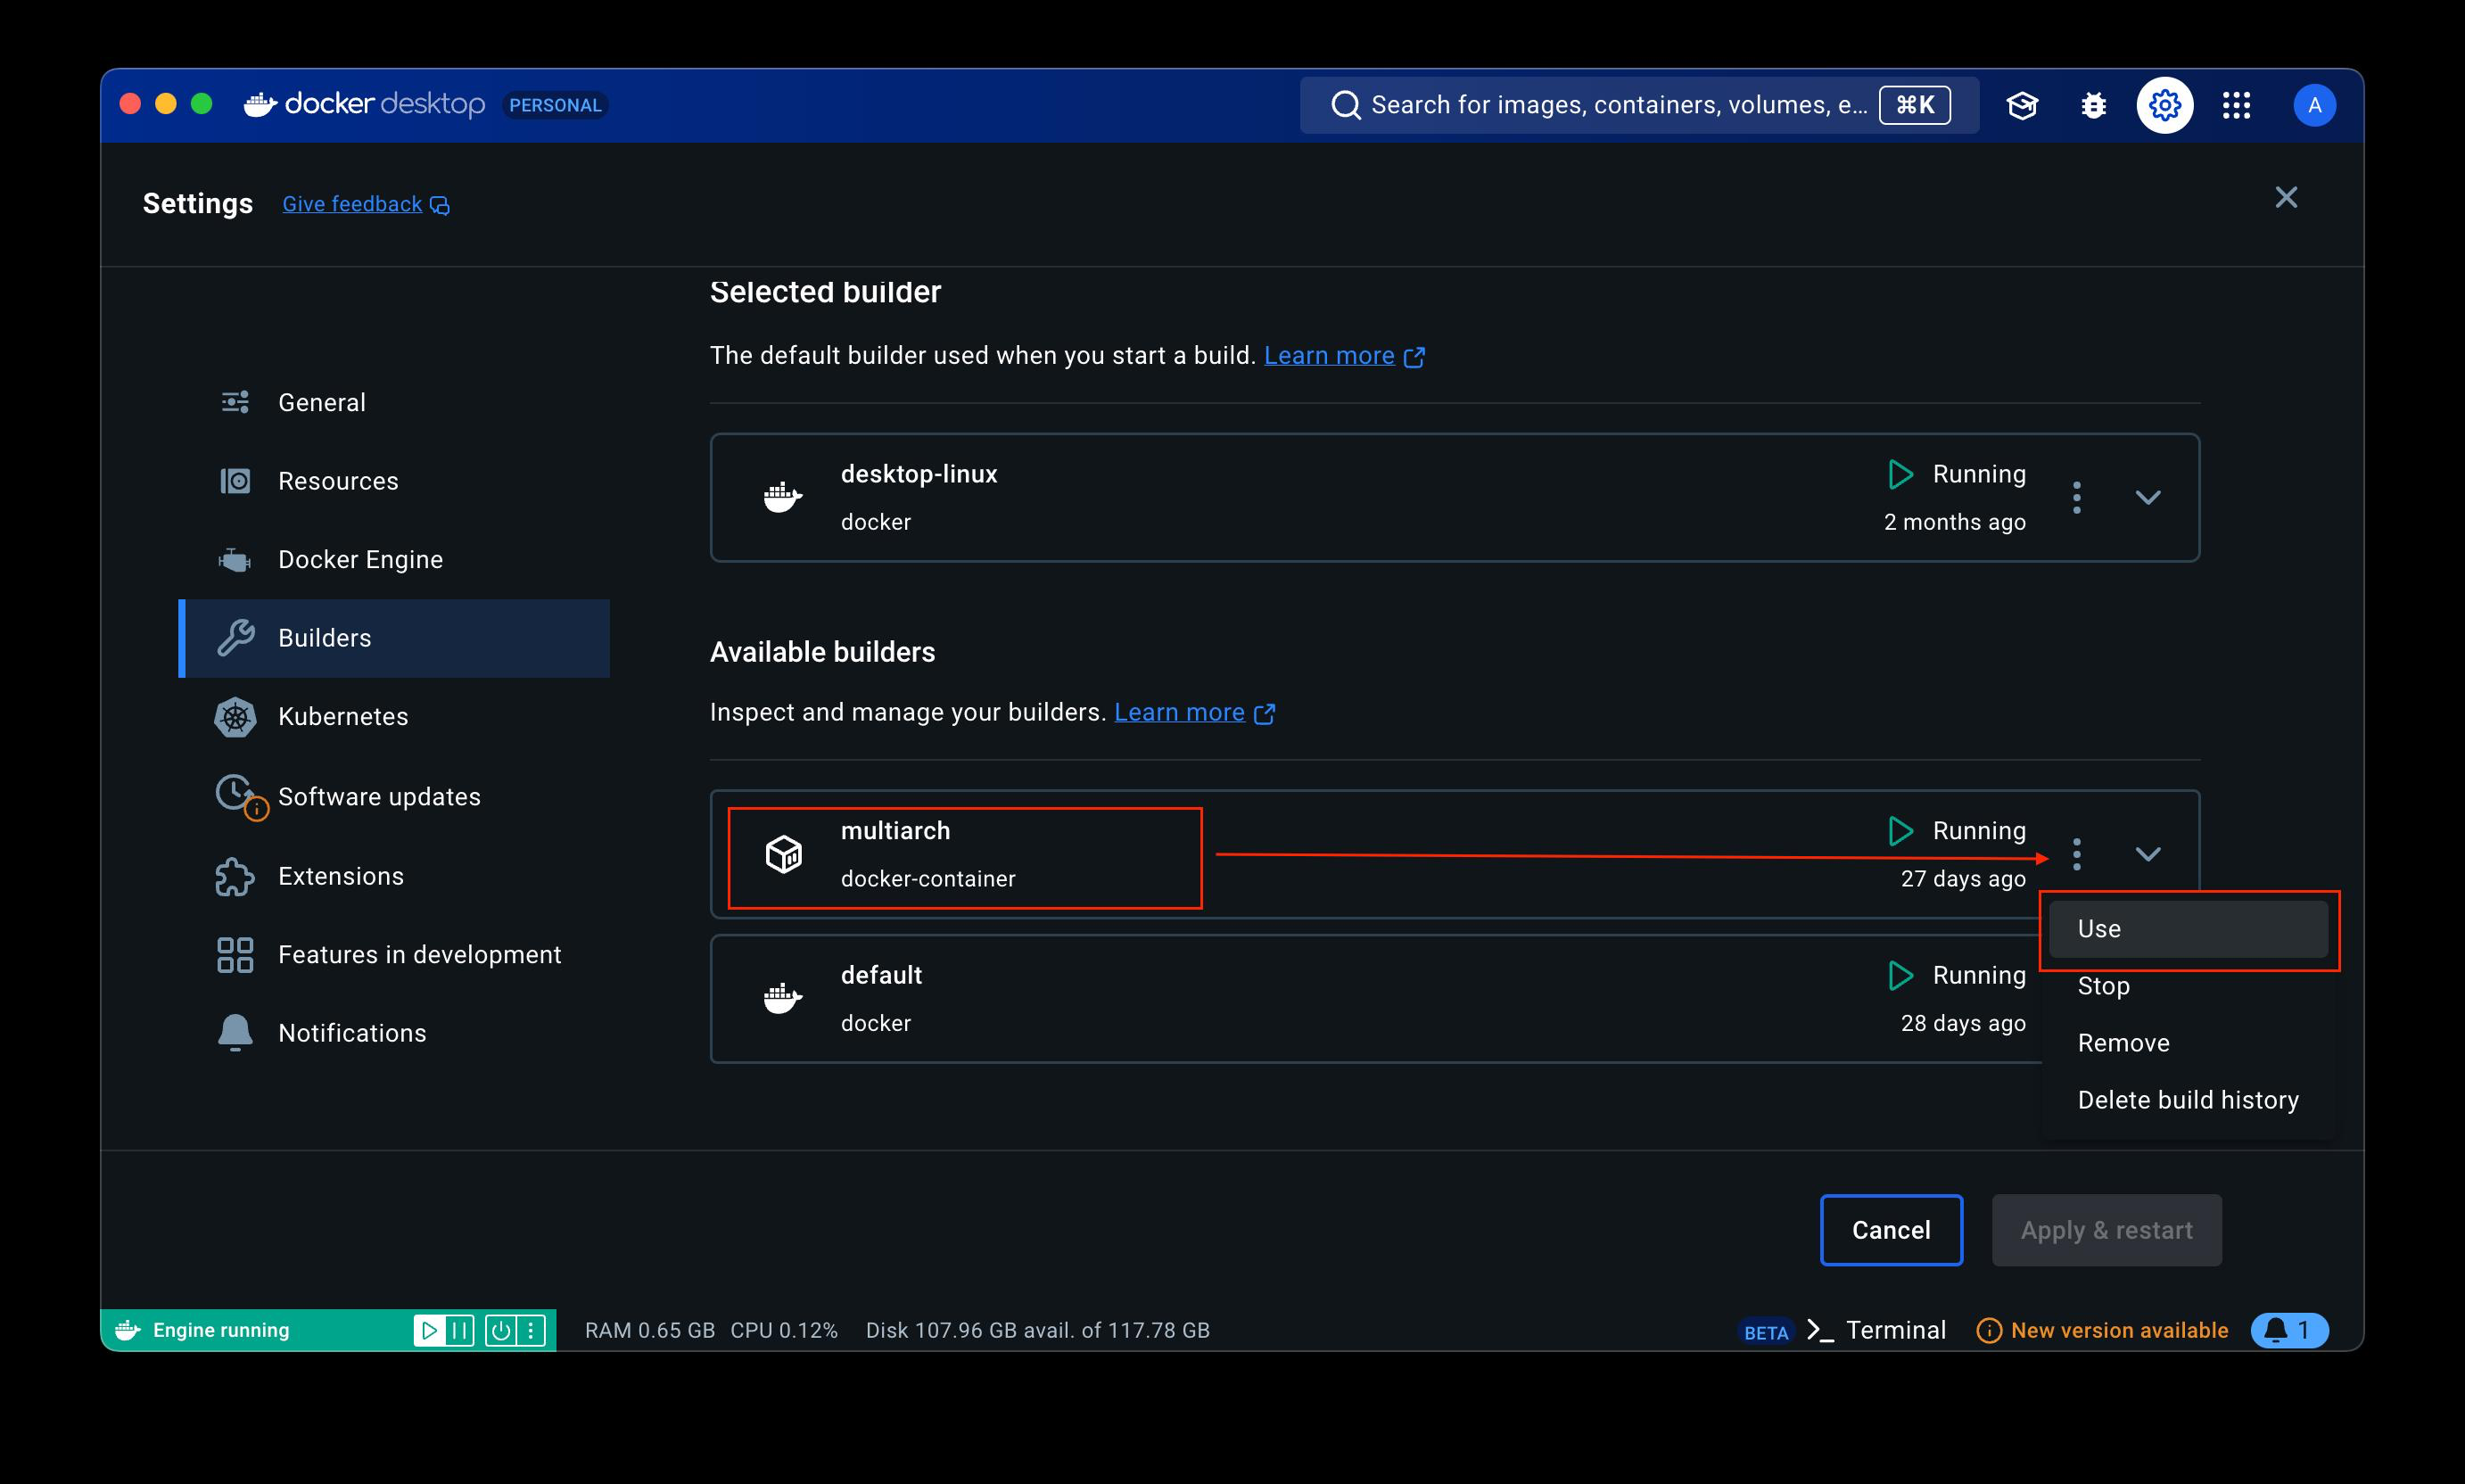
Task: Click the Running play icon on multiarch
Action: pyautogui.click(x=1900, y=831)
